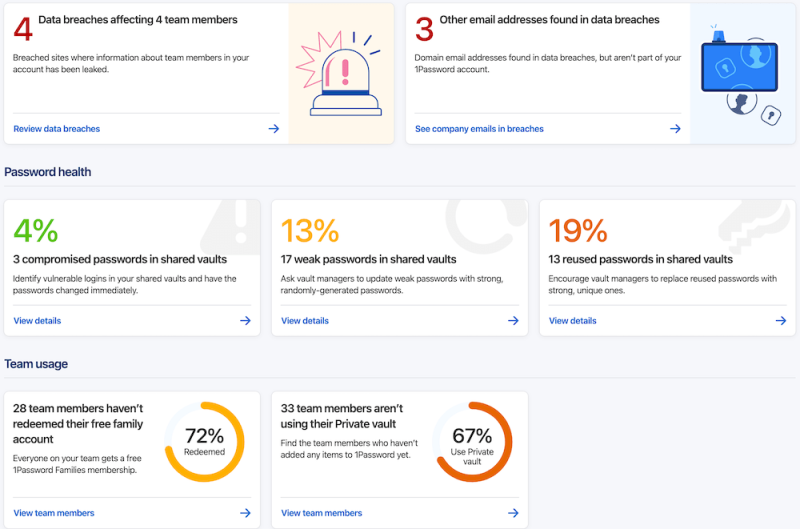Click the arrow in compromised passwords card

point(245,320)
